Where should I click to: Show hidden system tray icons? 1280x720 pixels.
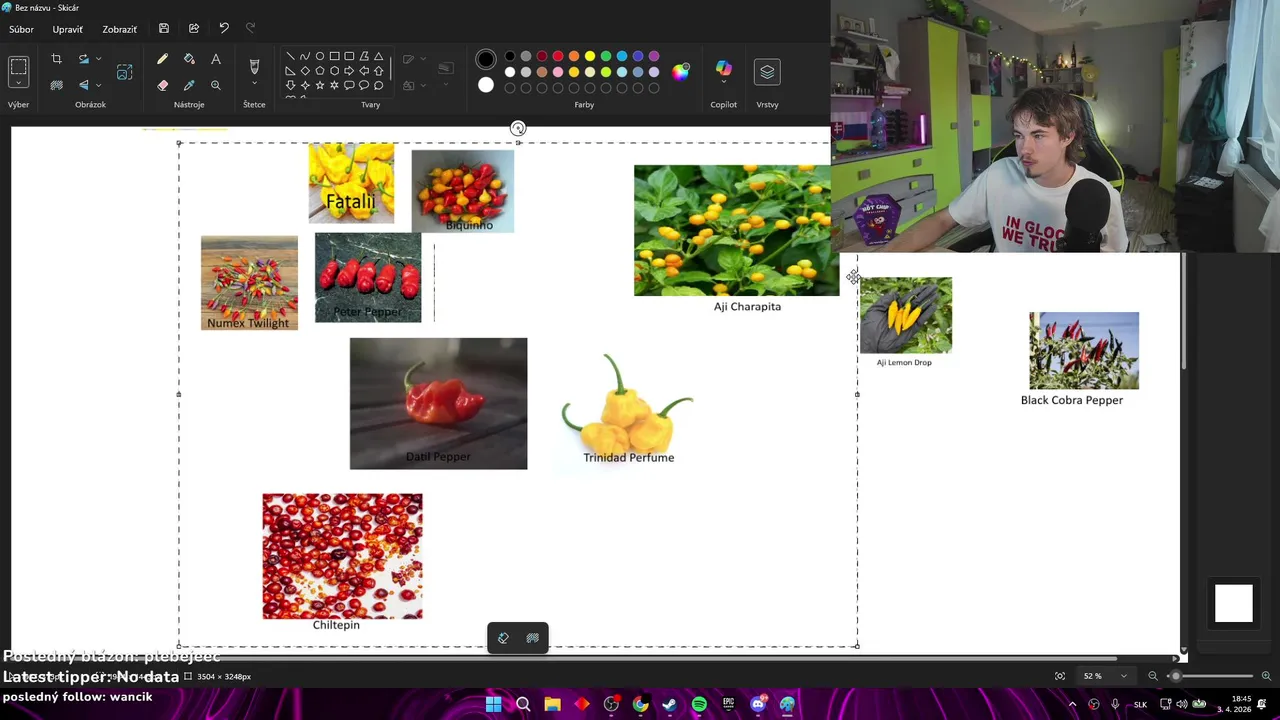(x=1073, y=705)
